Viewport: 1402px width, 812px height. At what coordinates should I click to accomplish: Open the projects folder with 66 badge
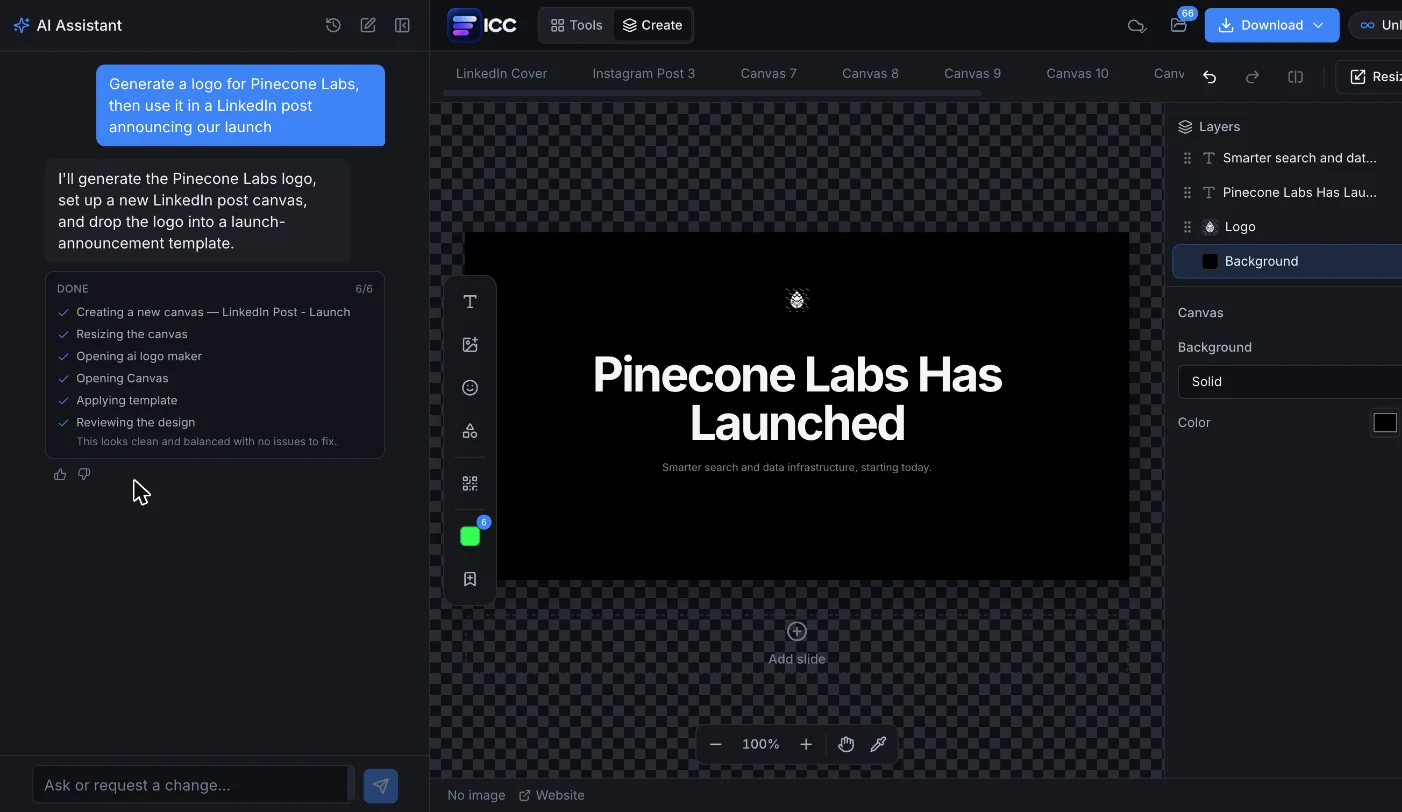pos(1179,25)
